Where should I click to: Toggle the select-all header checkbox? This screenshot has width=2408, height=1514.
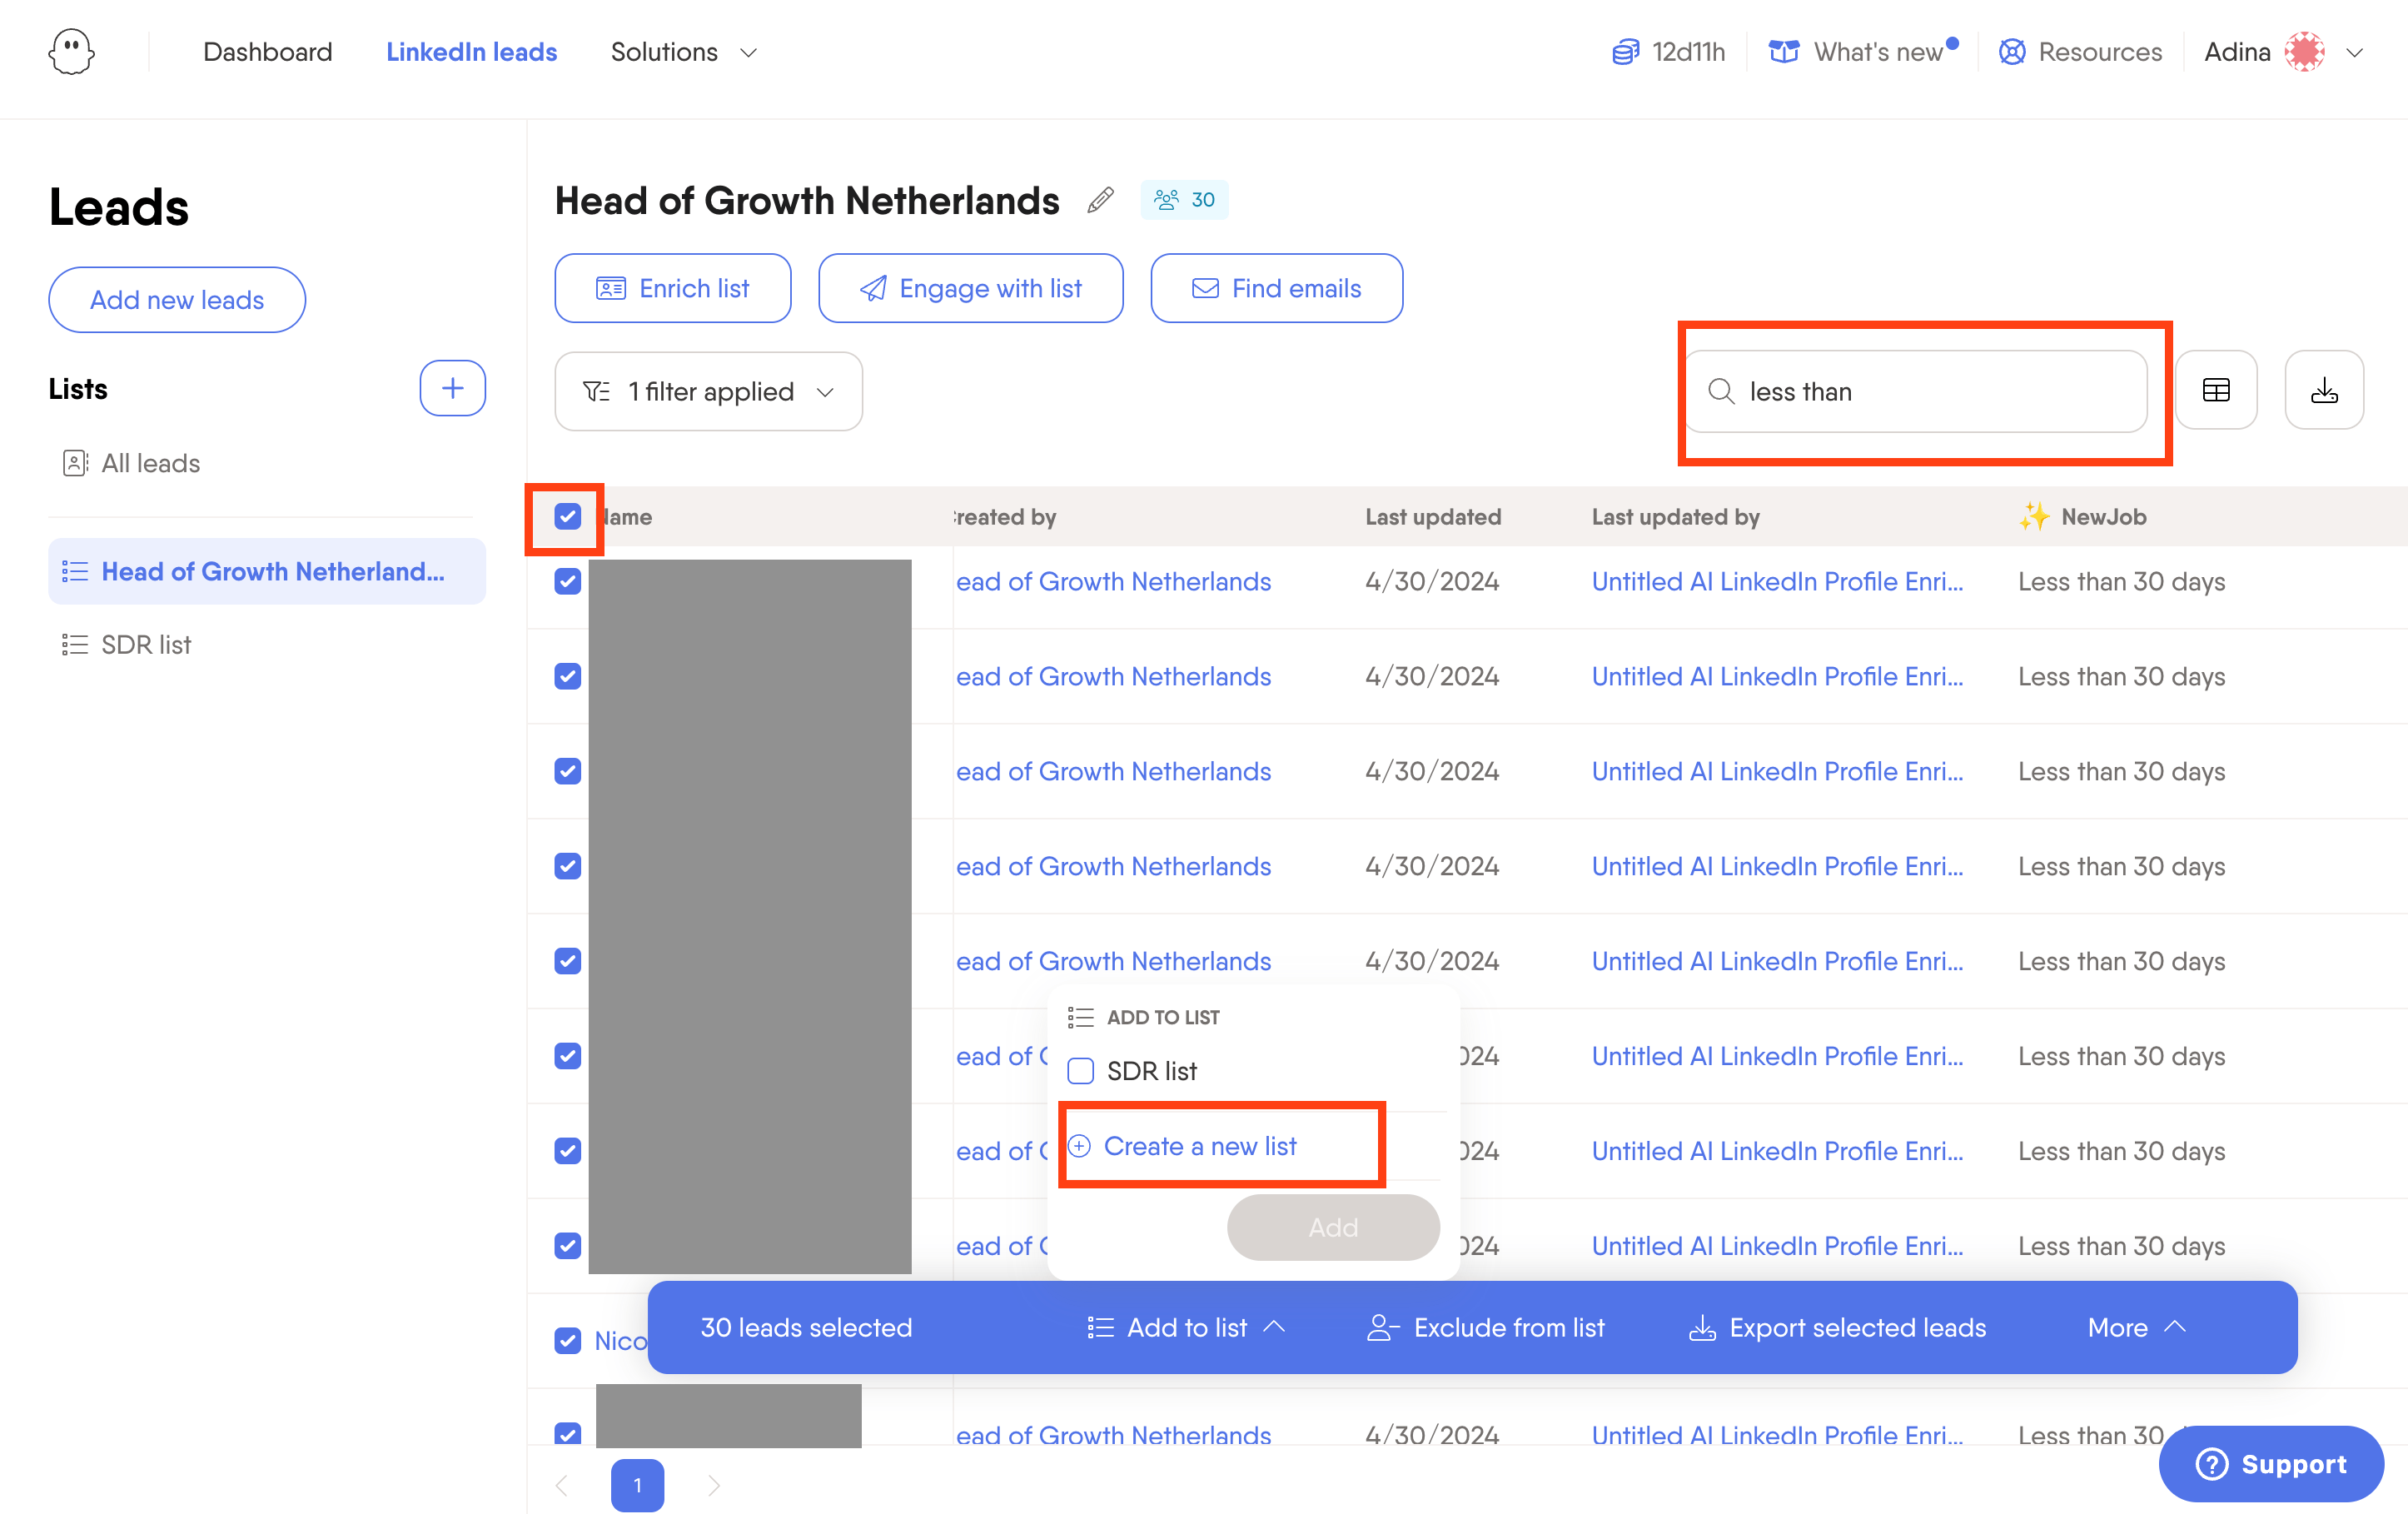(567, 516)
